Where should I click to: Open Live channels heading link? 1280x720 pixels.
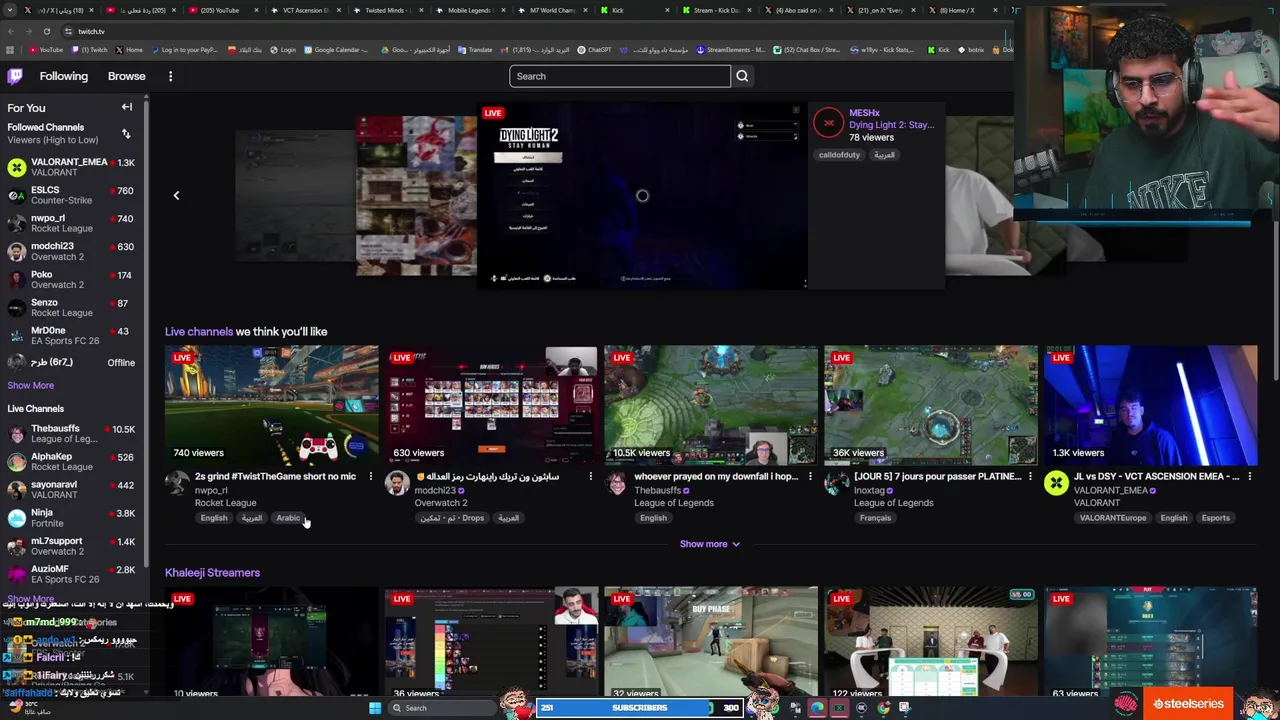(x=199, y=332)
